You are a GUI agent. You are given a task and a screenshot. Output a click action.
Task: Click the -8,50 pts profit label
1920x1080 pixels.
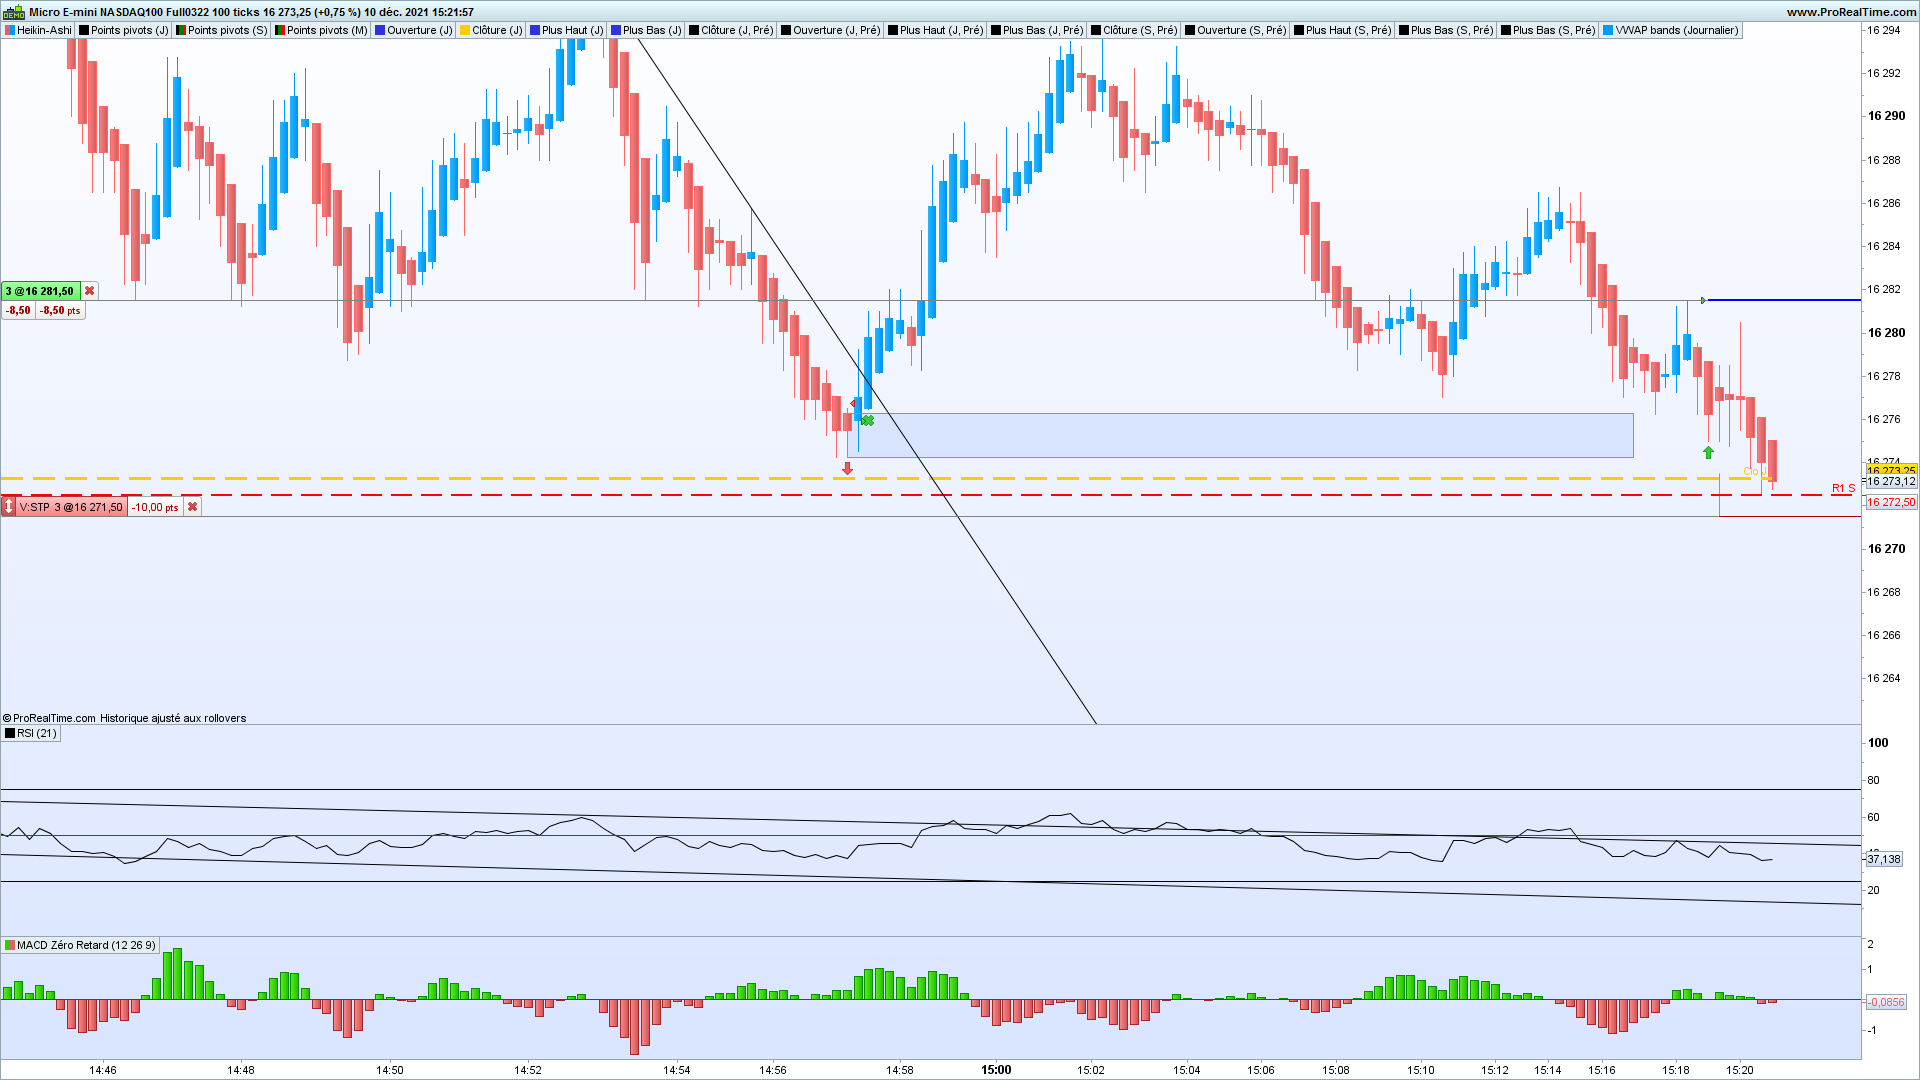[60, 311]
